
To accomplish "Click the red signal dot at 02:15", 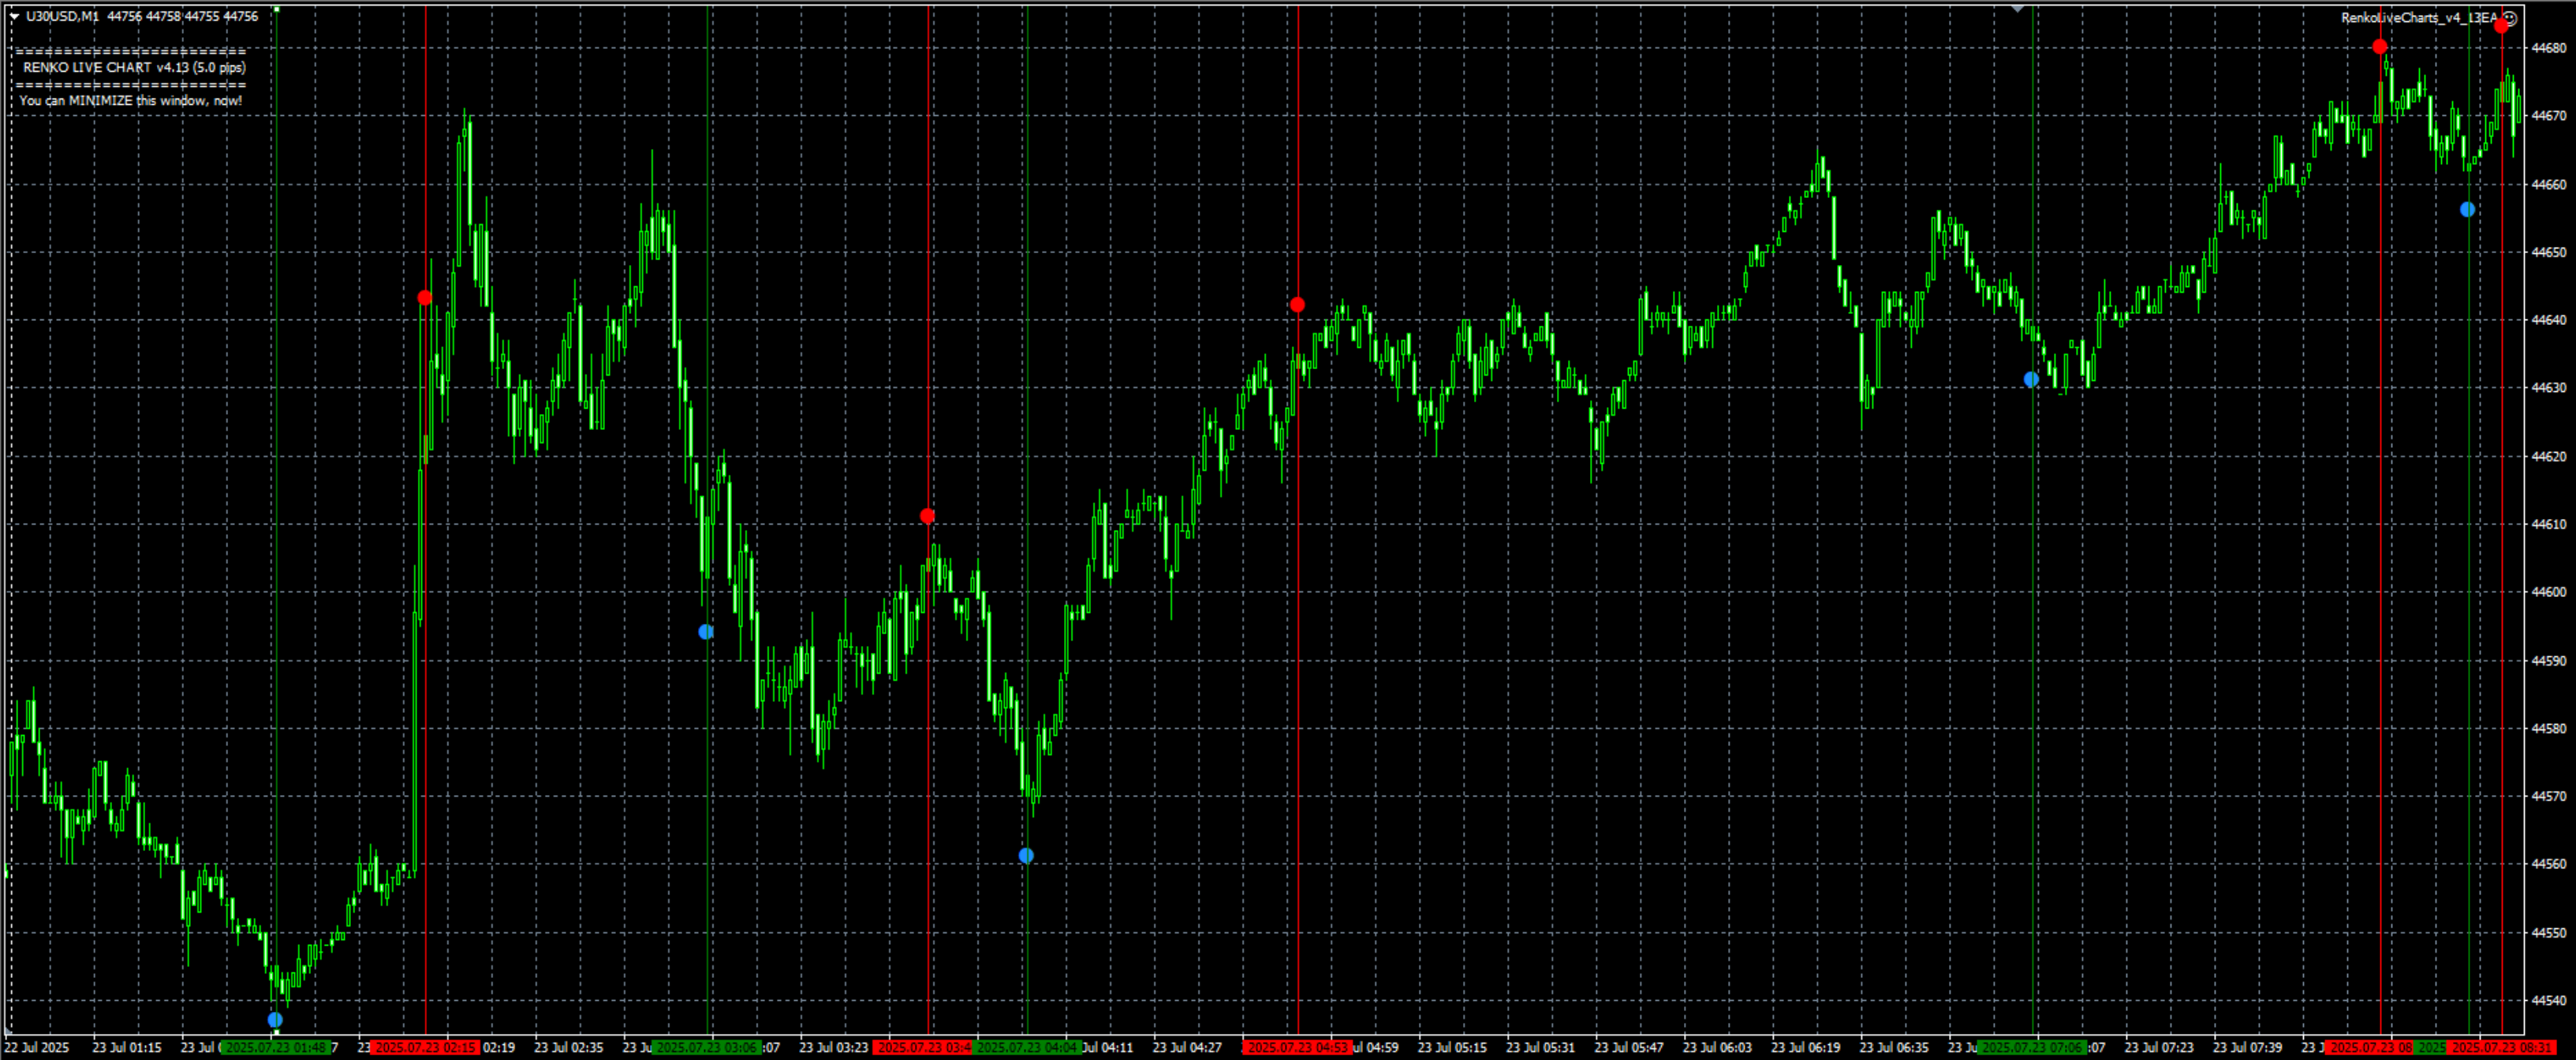I will [425, 298].
